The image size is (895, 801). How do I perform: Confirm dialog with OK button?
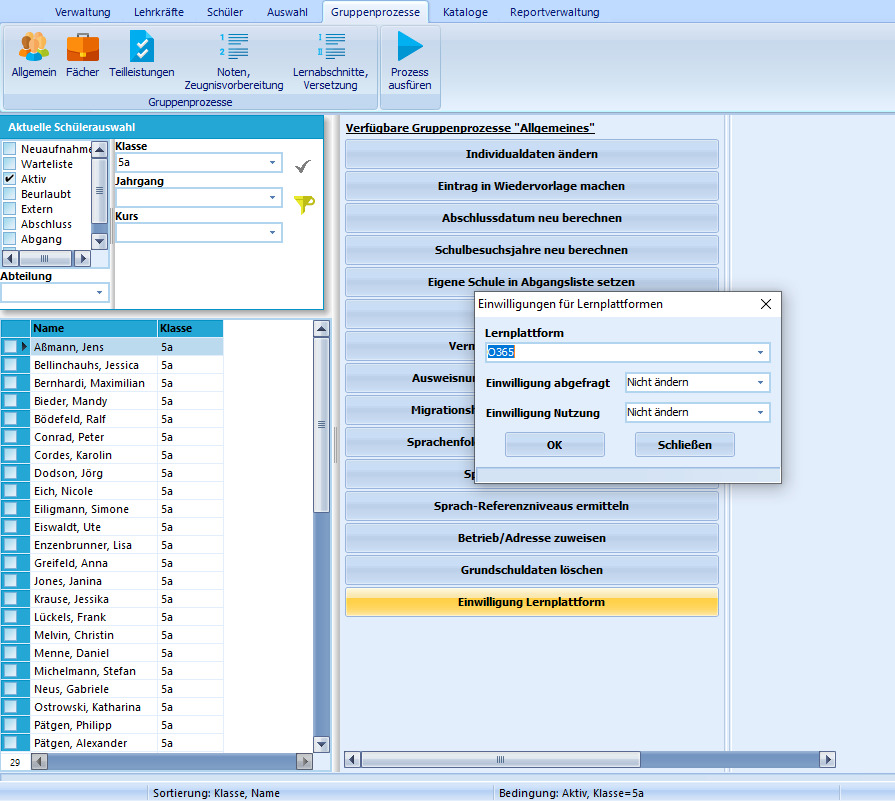(554, 445)
